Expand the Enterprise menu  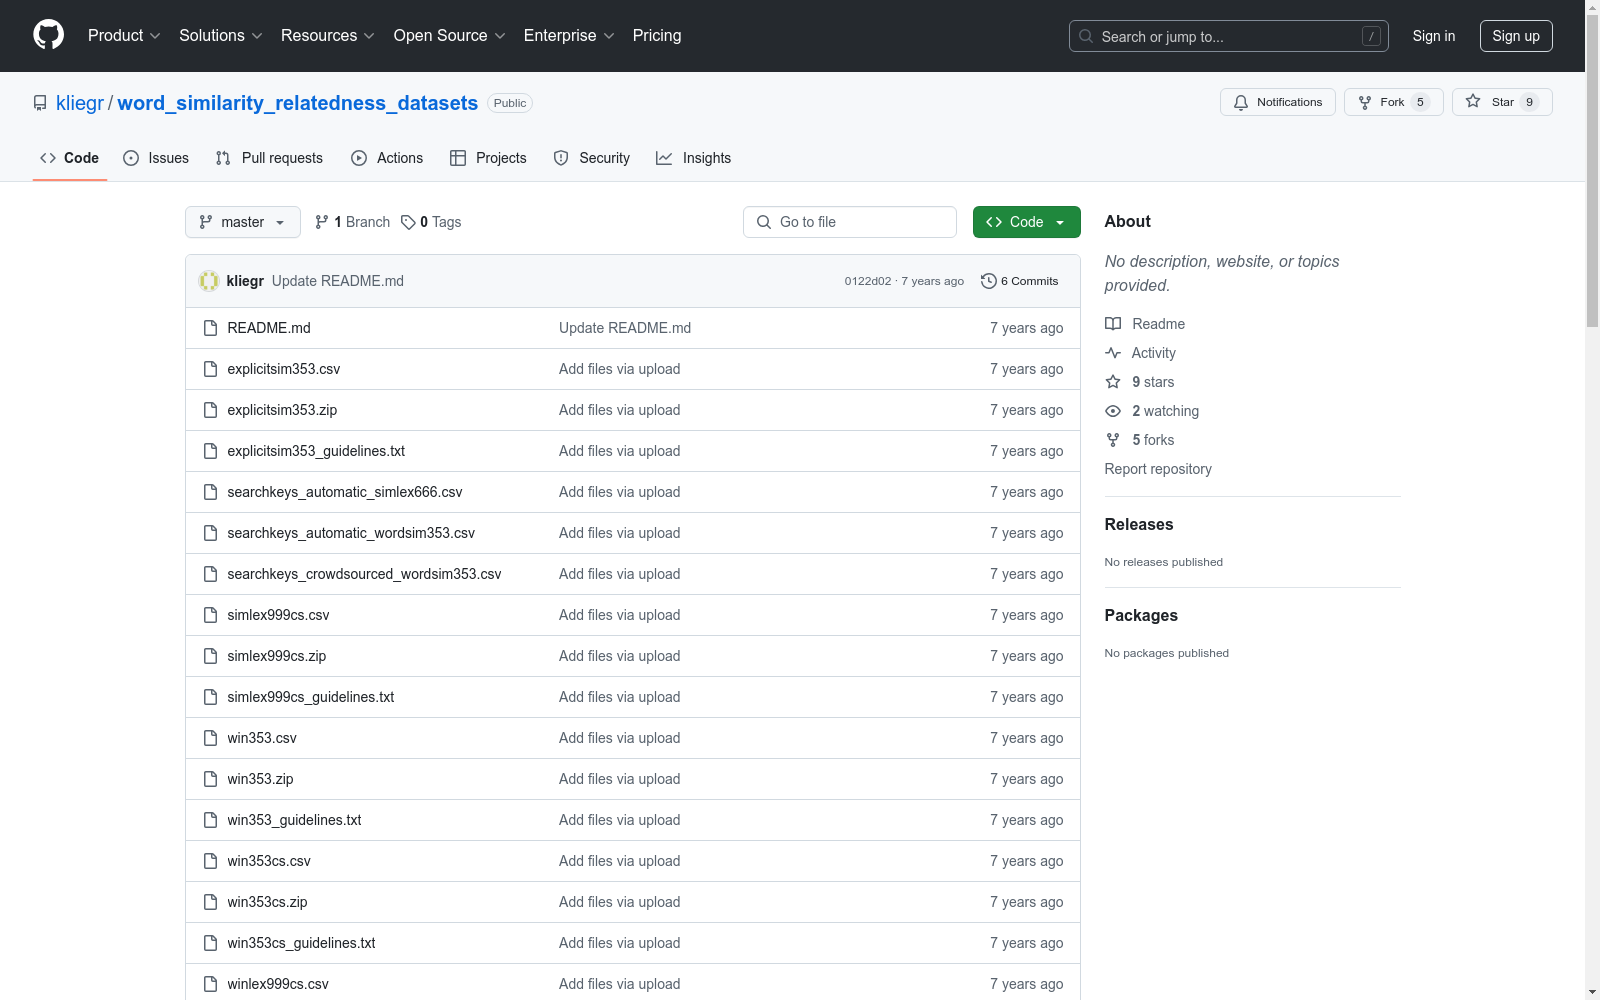pyautogui.click(x=569, y=35)
